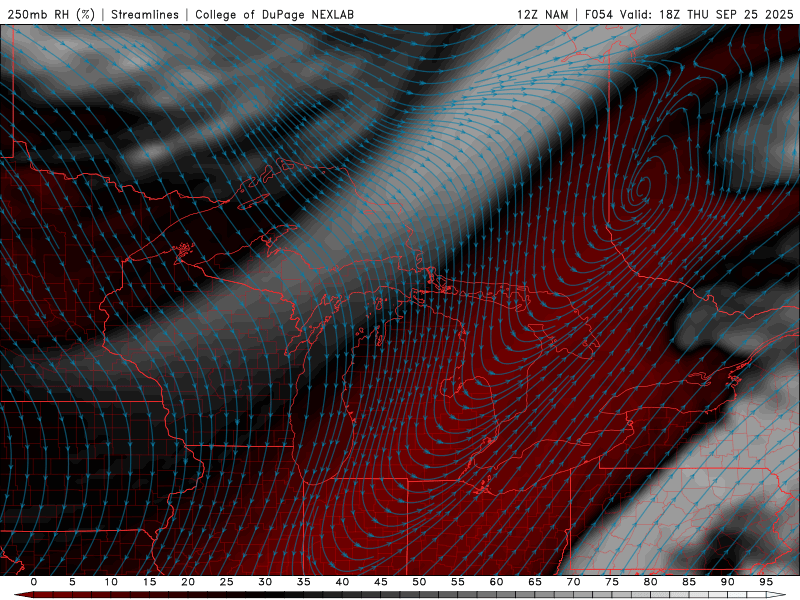Viewport: 800px width, 600px height.
Task: Click the "90" label on the color scale
Action: [x=727, y=582]
